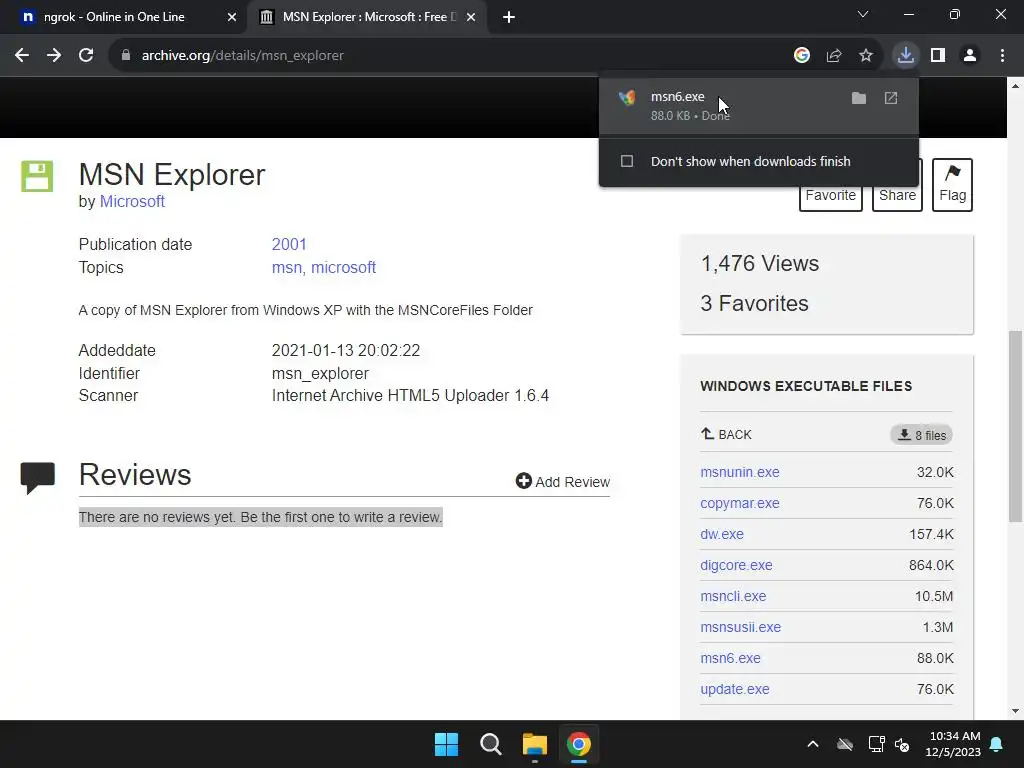Enable Don't show when downloads finish
Image resolution: width=1024 pixels, height=768 pixels.
(627, 161)
